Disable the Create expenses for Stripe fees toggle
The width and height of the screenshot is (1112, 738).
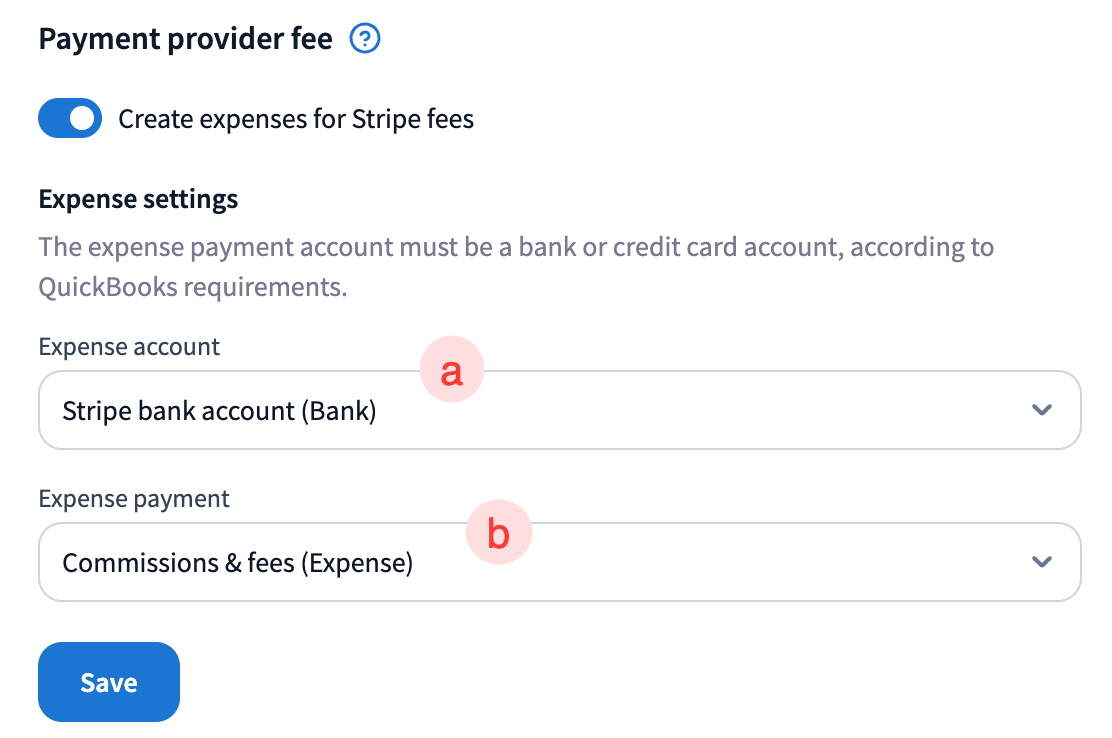click(x=70, y=119)
